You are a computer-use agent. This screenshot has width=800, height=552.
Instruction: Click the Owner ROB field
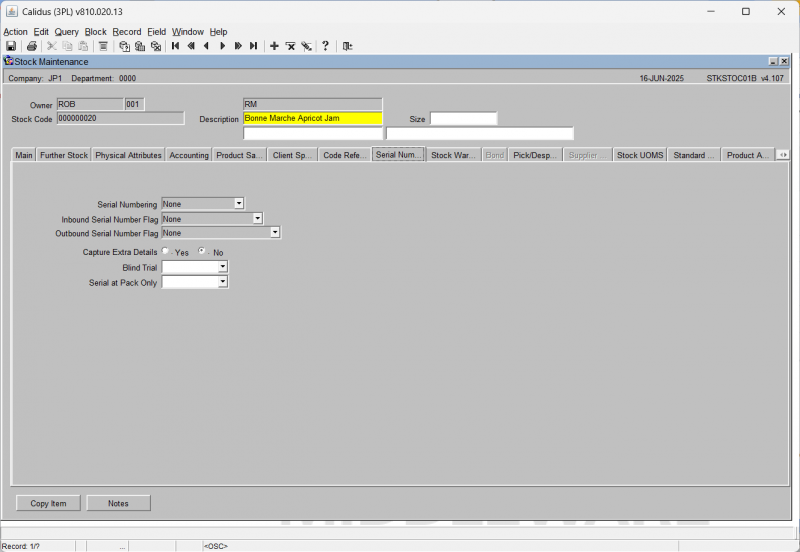click(x=90, y=104)
